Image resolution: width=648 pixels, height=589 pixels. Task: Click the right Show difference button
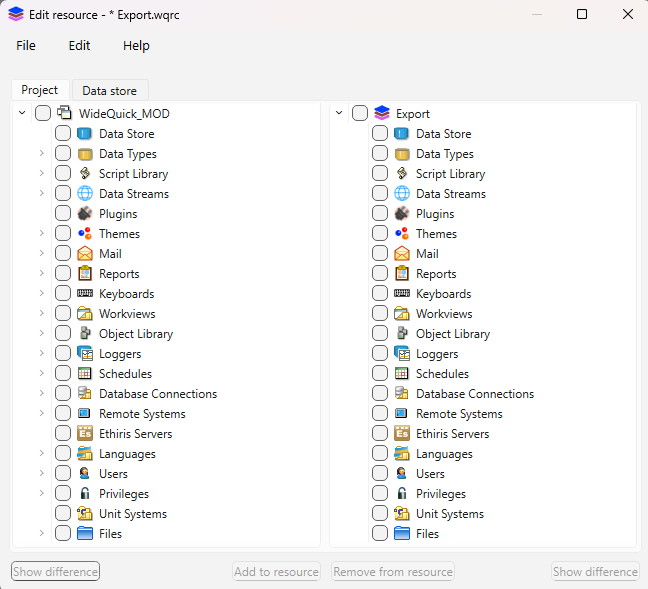click(595, 571)
